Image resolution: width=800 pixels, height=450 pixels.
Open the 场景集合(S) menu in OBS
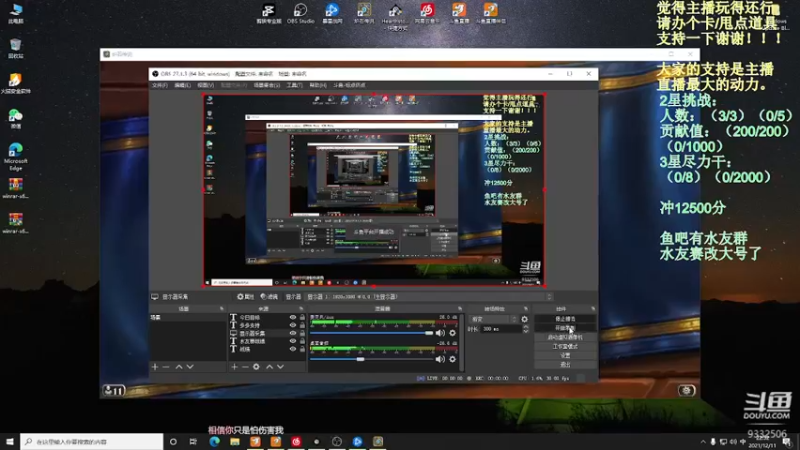(267, 85)
